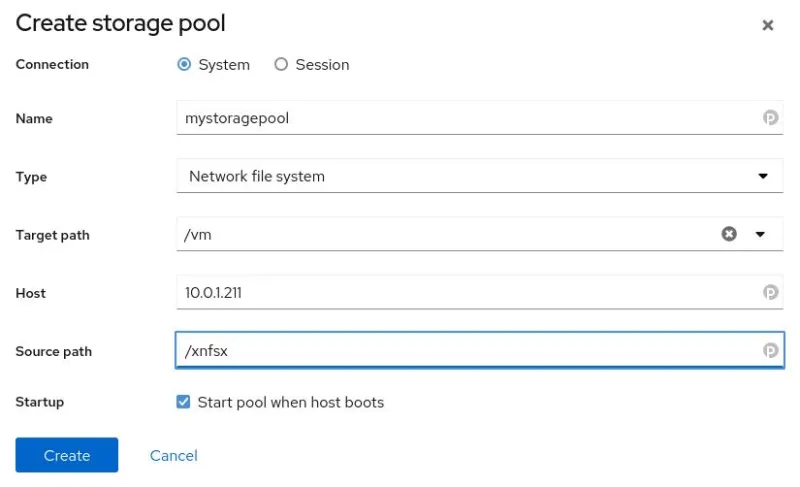
Task: Select the Session connection radio button
Action: click(281, 64)
